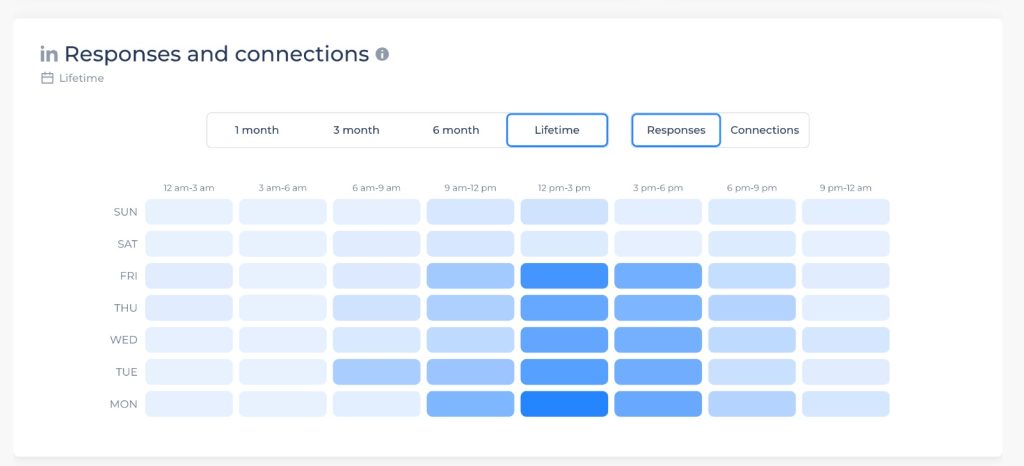Click the THU row label

126,308
